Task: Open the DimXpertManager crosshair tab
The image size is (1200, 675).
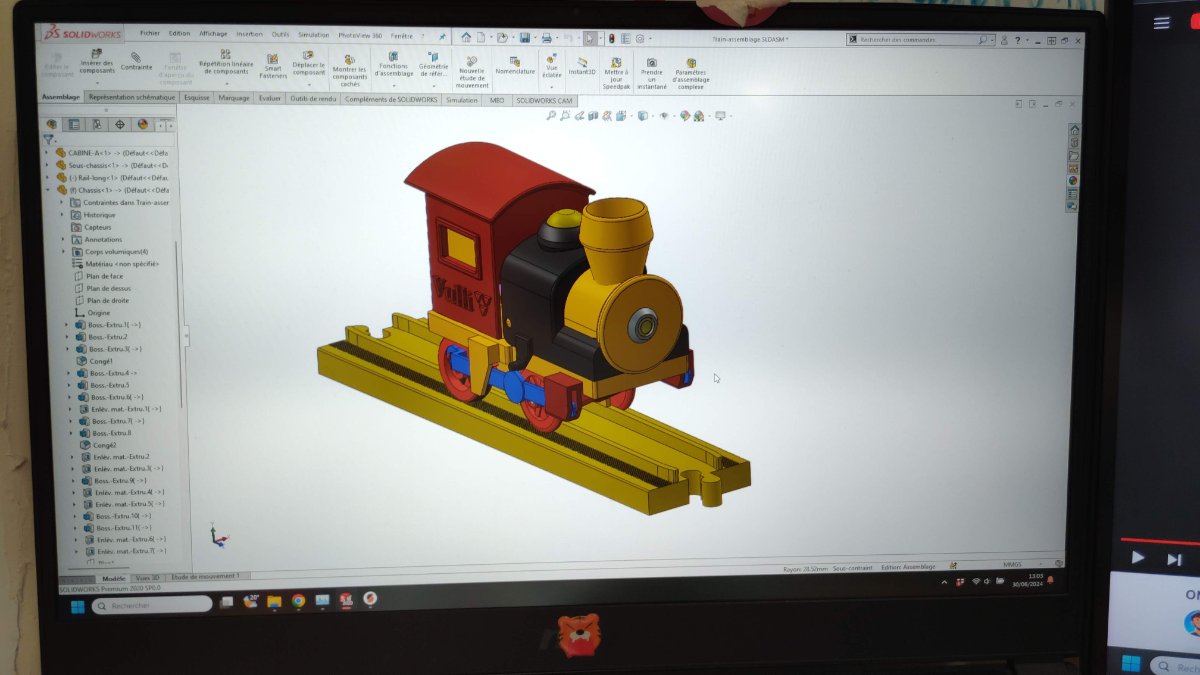Action: coord(120,124)
